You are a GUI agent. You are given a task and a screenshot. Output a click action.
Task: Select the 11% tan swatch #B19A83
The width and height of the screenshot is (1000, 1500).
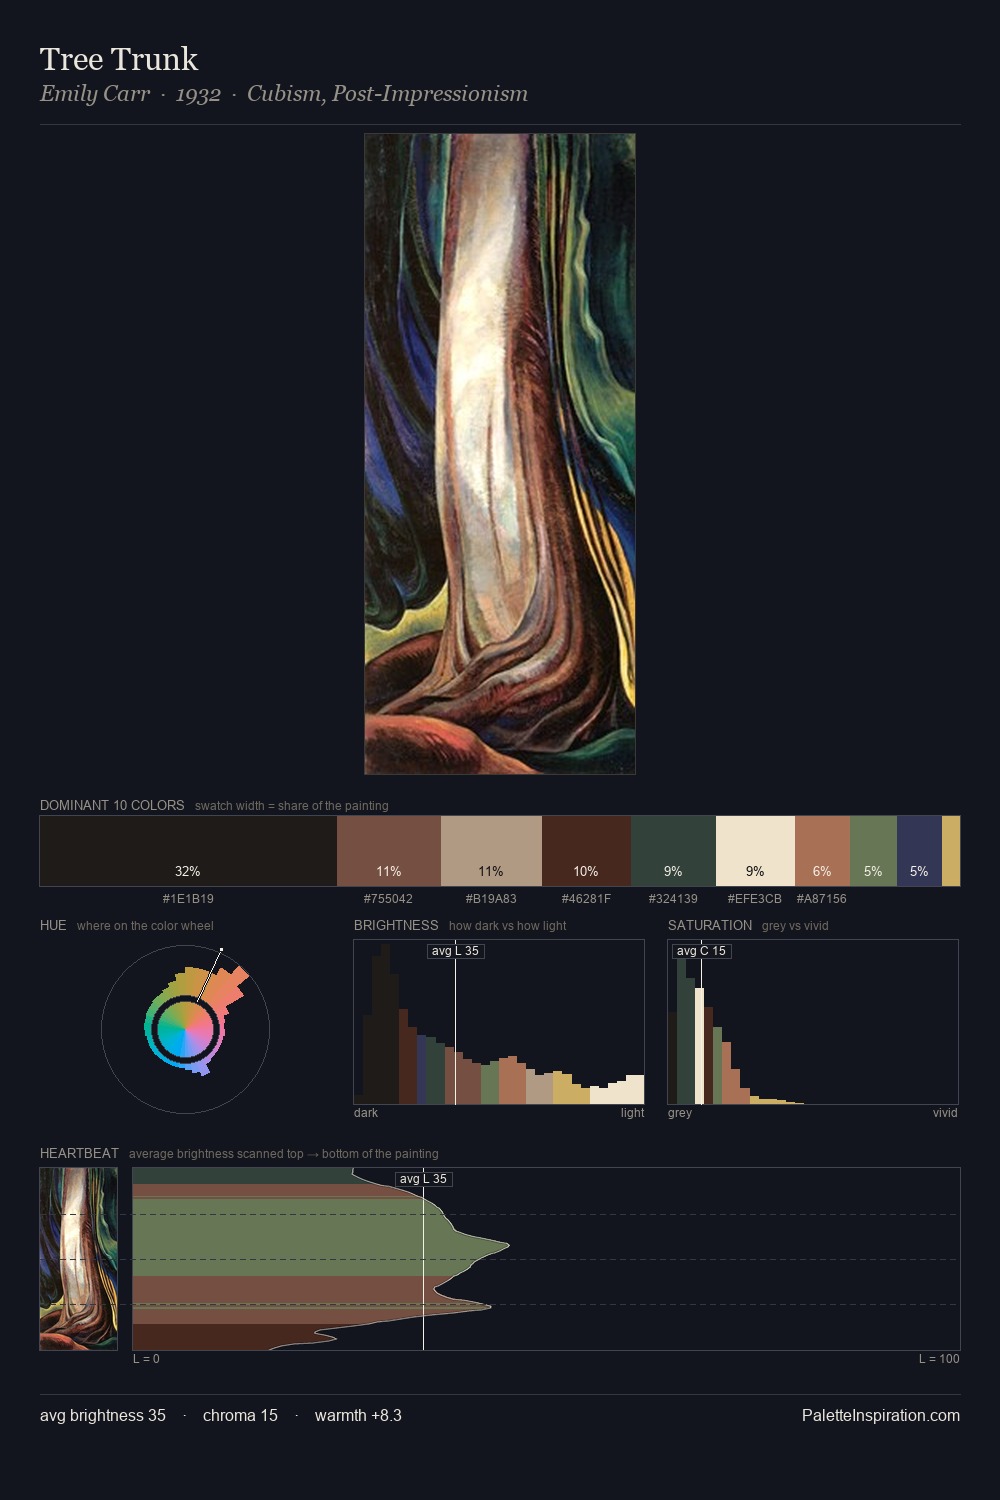(x=491, y=851)
